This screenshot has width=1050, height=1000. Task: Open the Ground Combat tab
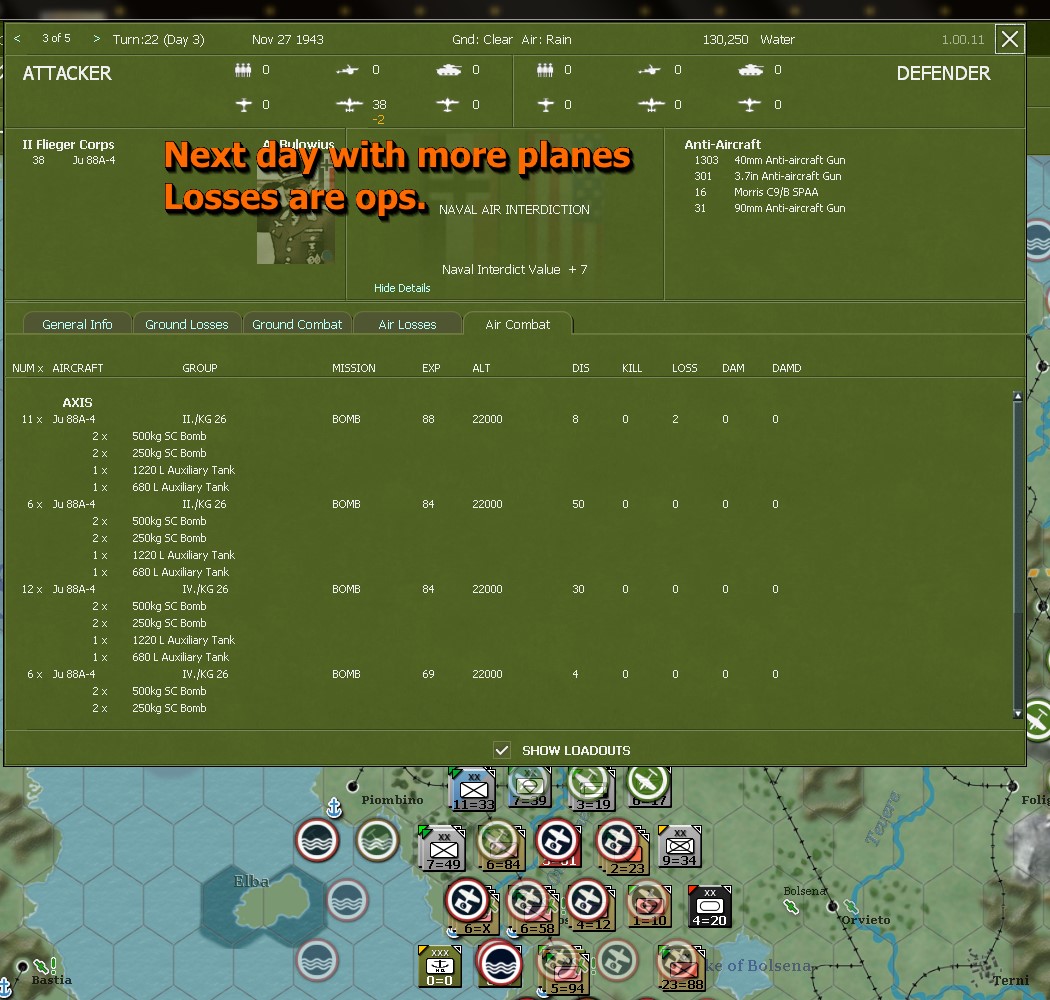pos(297,323)
